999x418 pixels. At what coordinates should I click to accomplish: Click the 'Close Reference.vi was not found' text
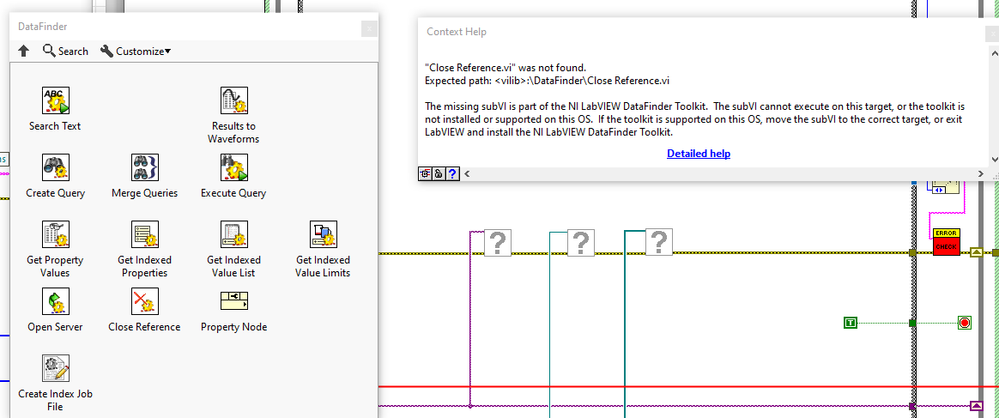coord(505,68)
